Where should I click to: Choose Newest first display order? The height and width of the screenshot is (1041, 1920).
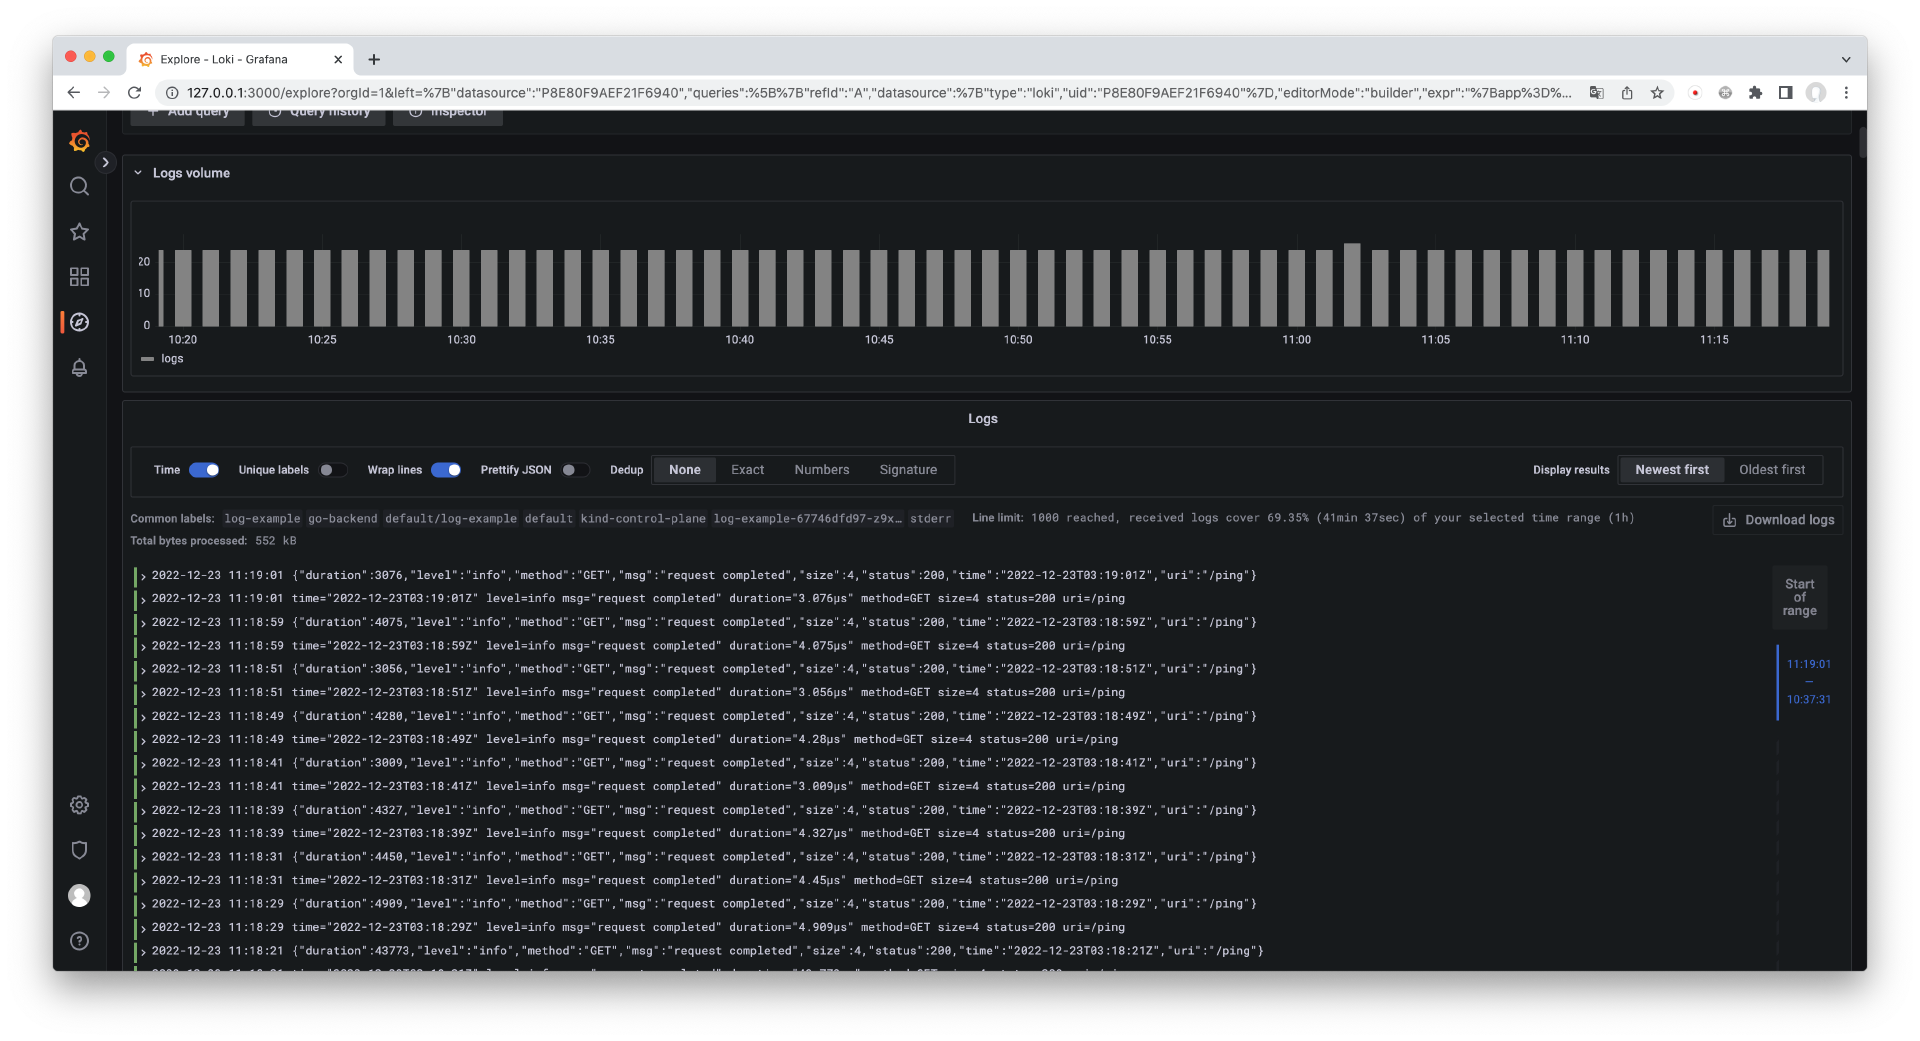coord(1672,470)
